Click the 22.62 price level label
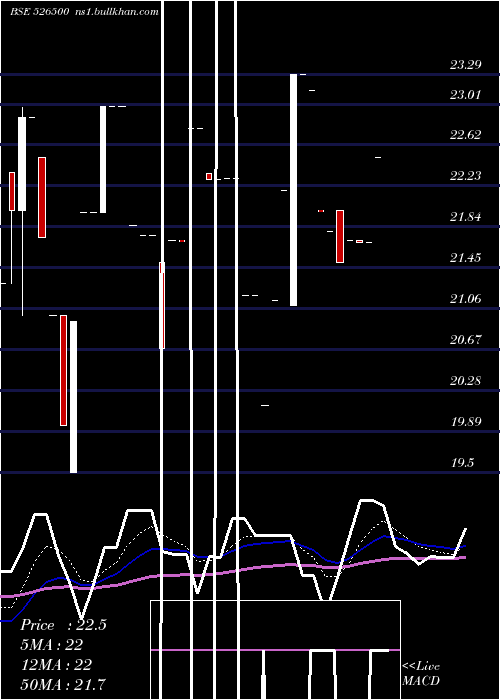This screenshot has height=700, width=500. [466, 135]
